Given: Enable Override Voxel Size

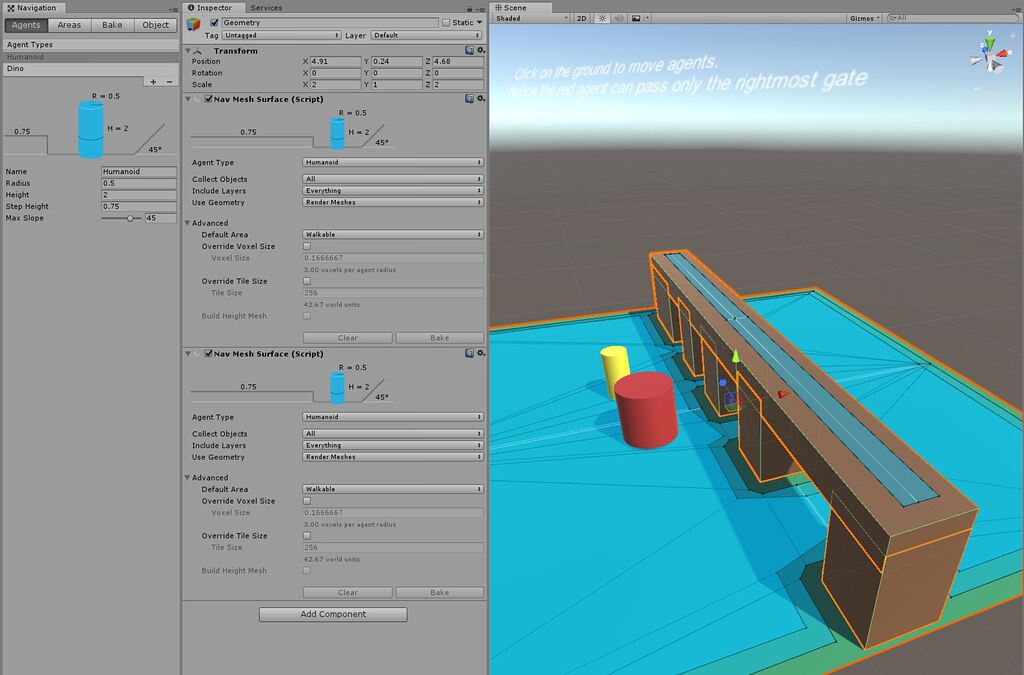Looking at the screenshot, I should 309,247.
